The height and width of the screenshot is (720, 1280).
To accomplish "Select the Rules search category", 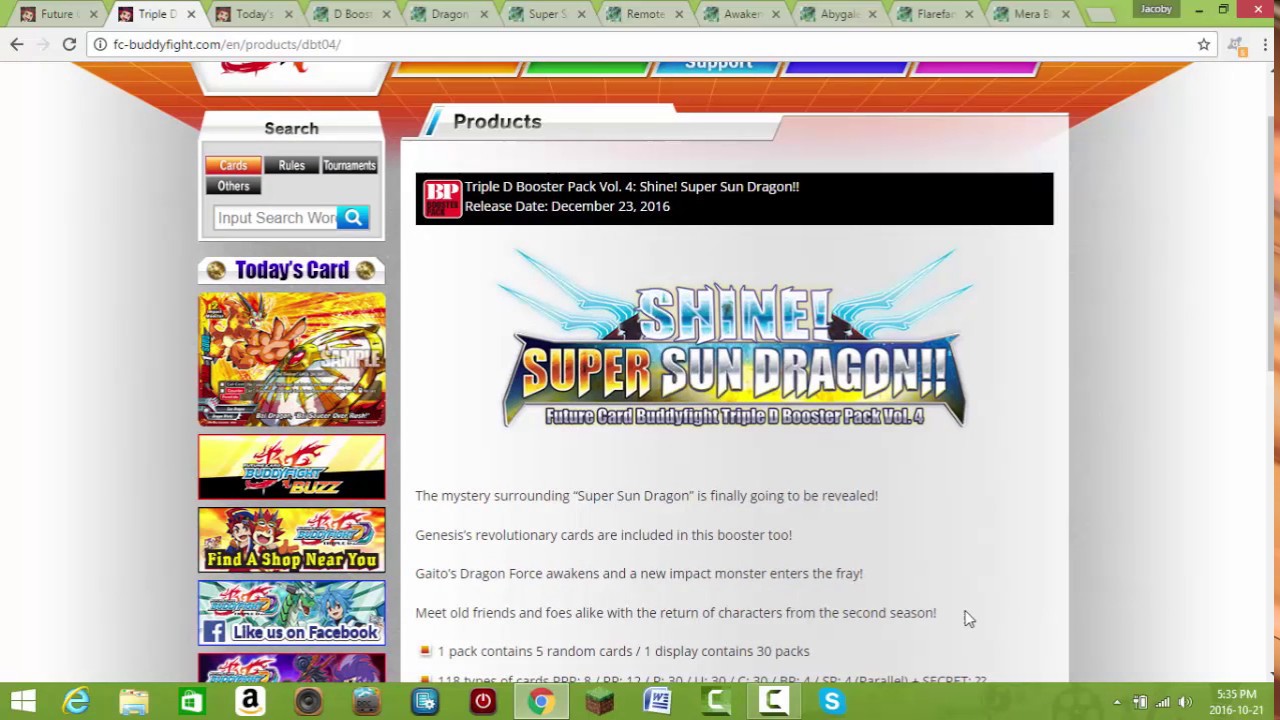I will point(291,165).
